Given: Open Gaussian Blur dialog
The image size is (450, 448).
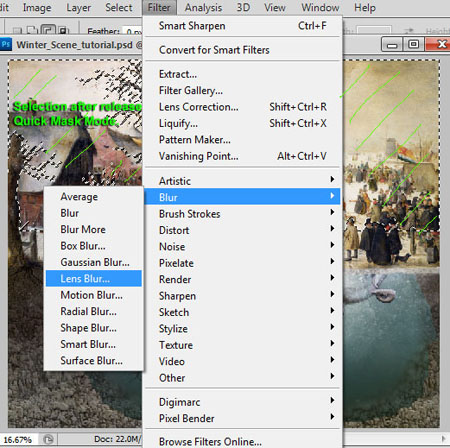Looking at the screenshot, I should pyautogui.click(x=94, y=262).
